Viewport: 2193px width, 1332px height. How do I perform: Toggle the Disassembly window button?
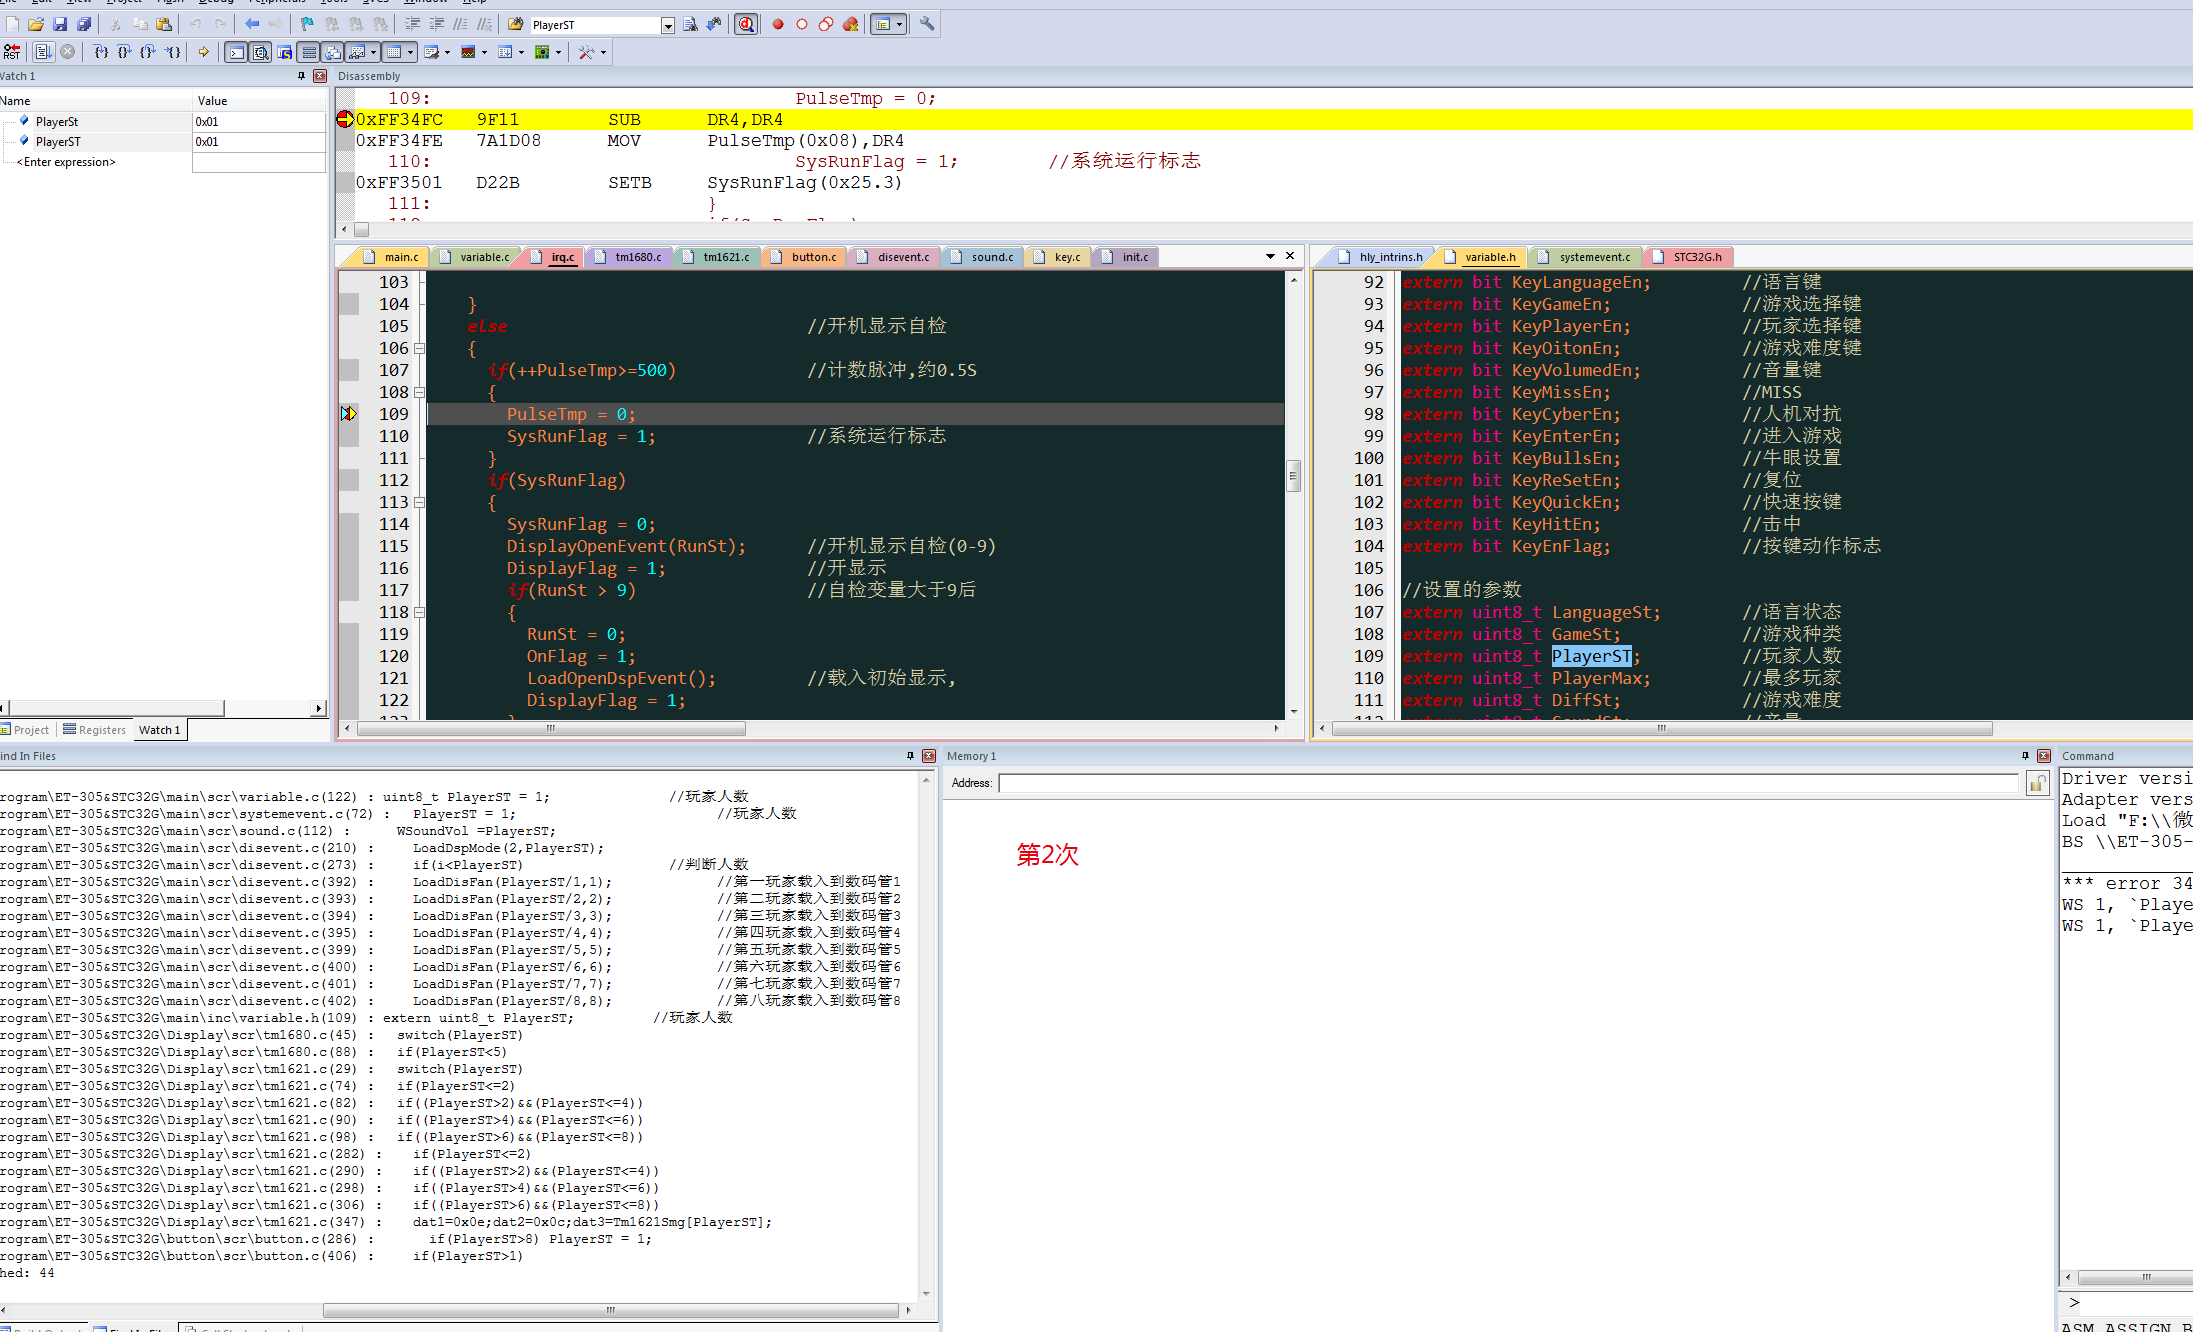[260, 52]
